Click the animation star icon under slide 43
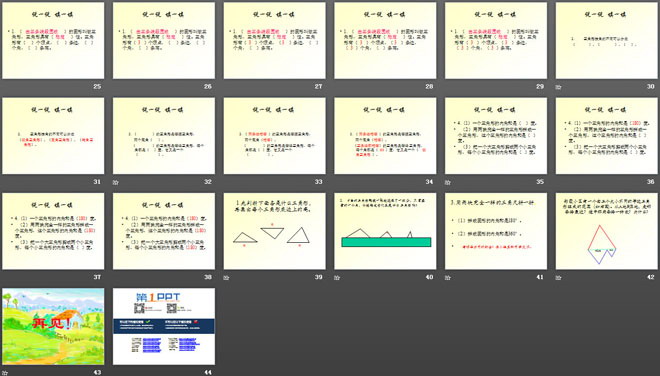Viewport: 660px width, 376px height. 5,373
